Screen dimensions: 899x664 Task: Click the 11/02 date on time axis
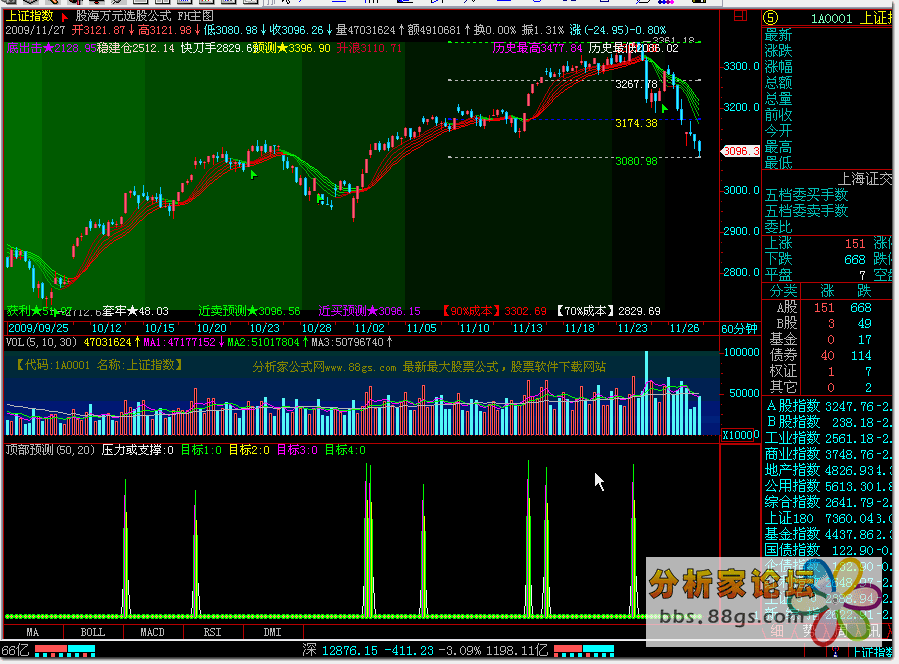[370, 328]
